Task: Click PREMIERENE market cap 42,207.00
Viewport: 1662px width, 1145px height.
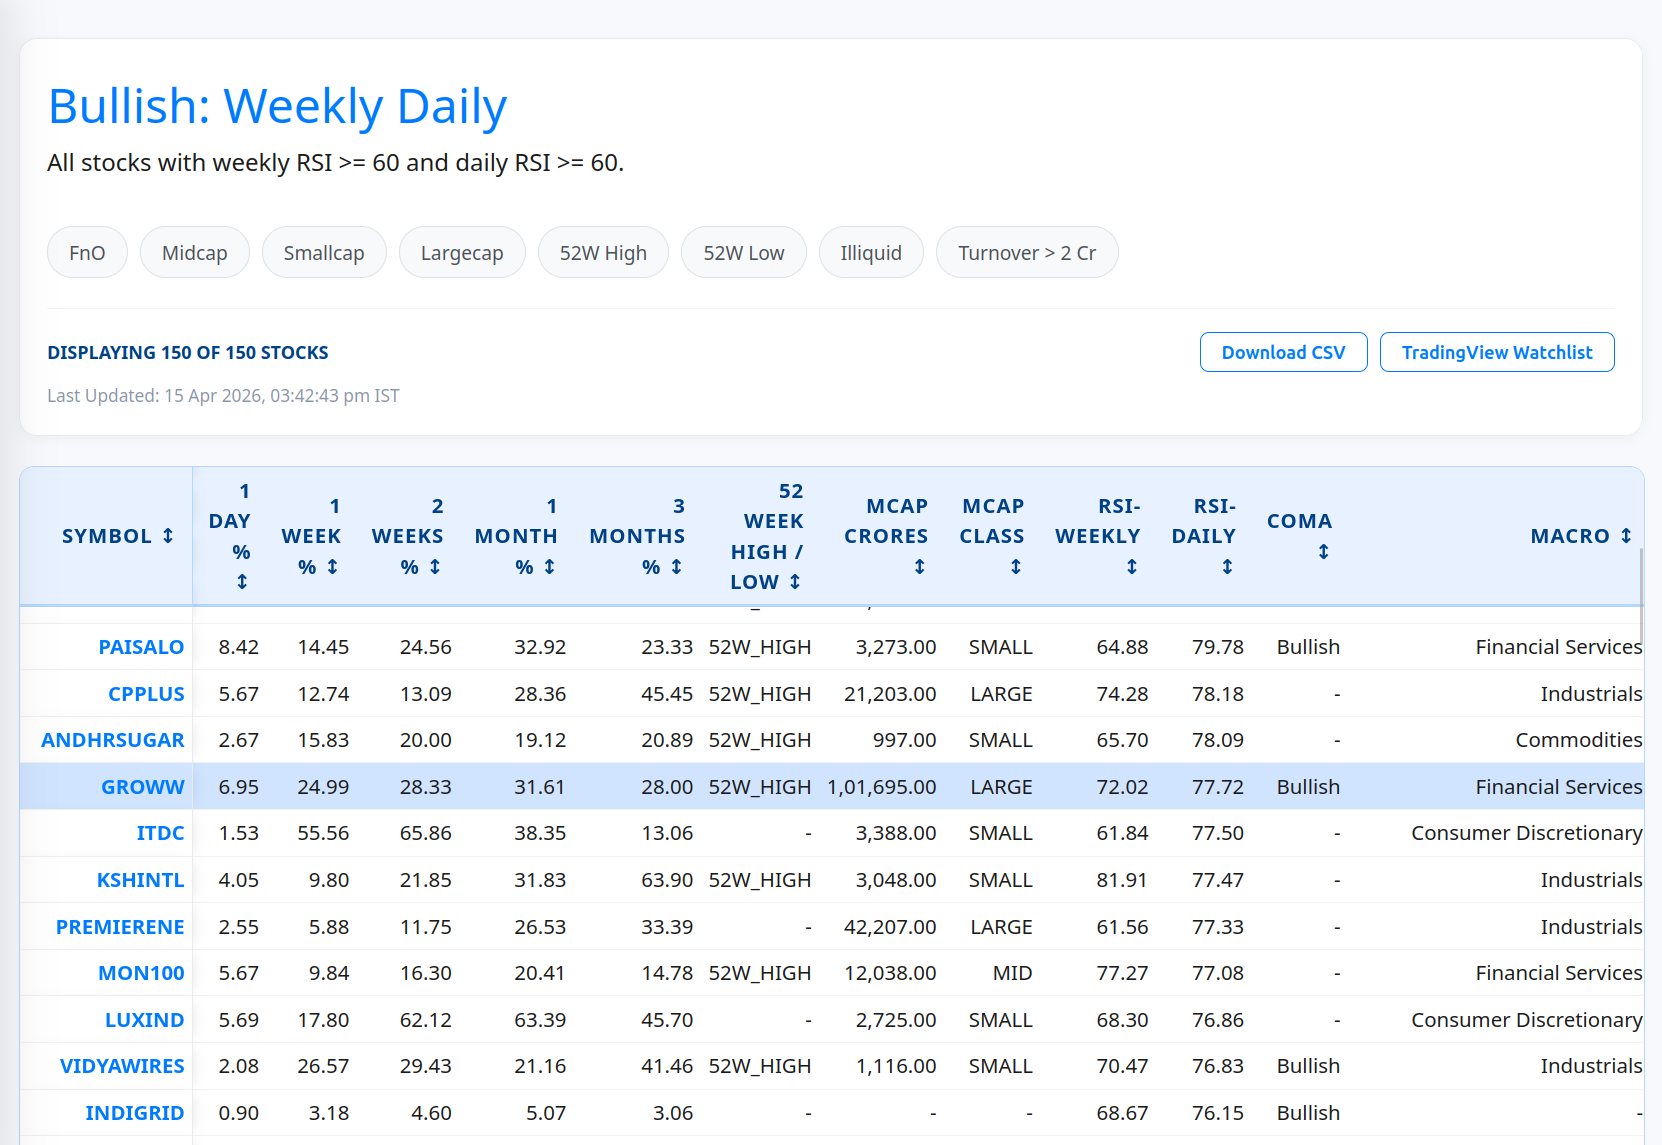Action: pos(890,927)
